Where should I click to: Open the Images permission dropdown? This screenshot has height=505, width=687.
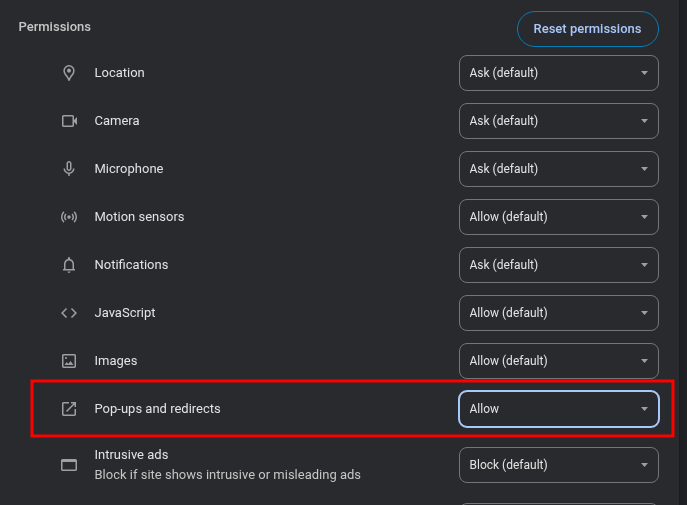click(x=558, y=361)
